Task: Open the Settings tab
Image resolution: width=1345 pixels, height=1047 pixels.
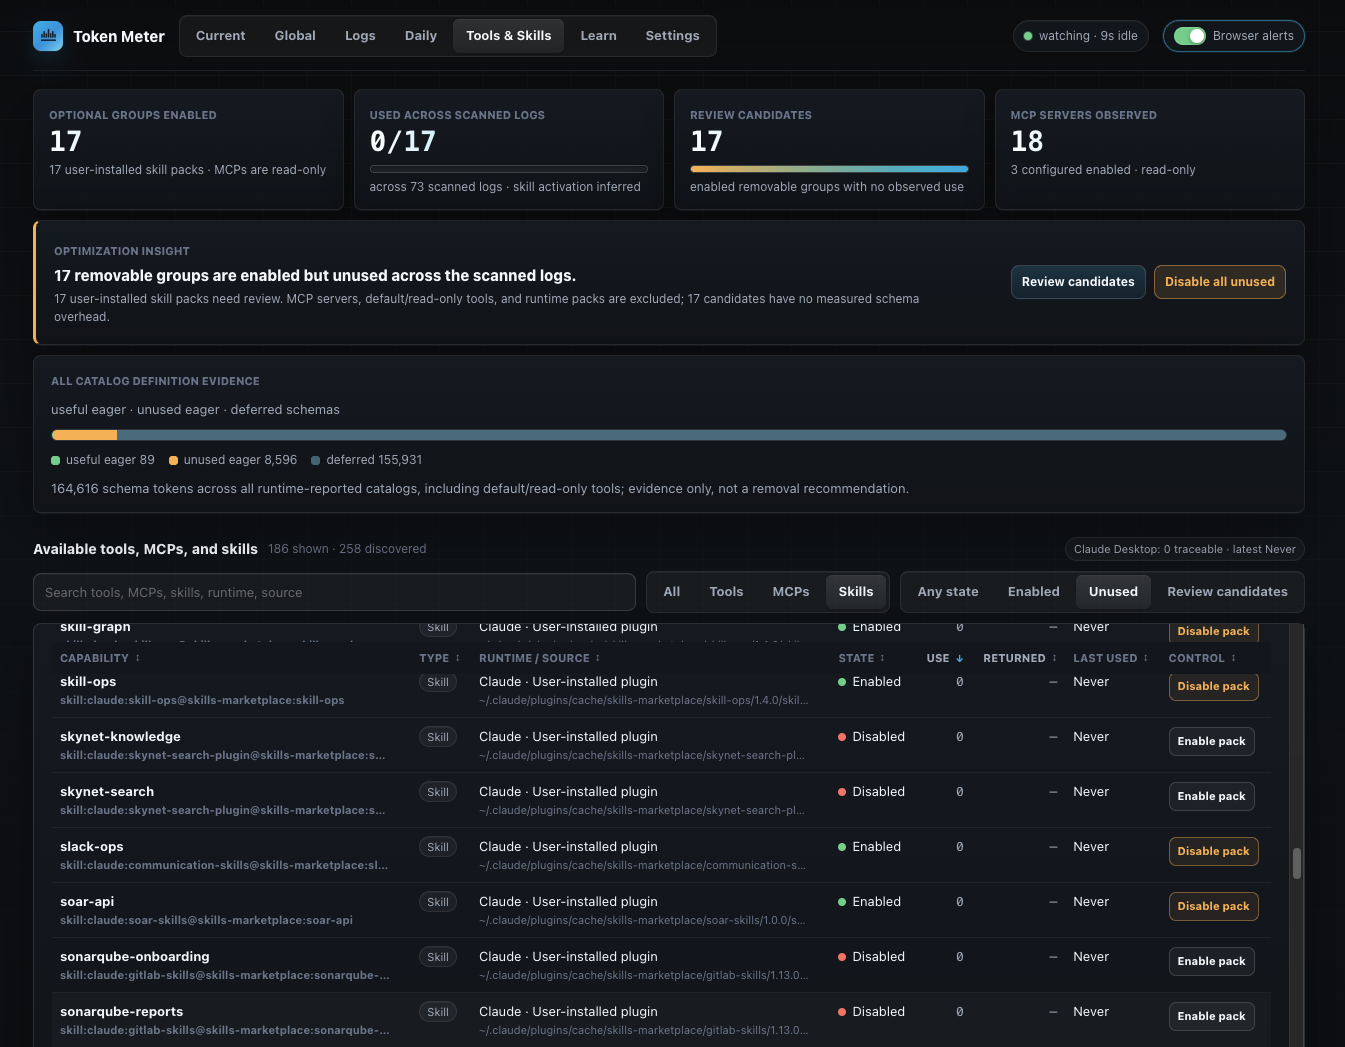Action: (672, 36)
